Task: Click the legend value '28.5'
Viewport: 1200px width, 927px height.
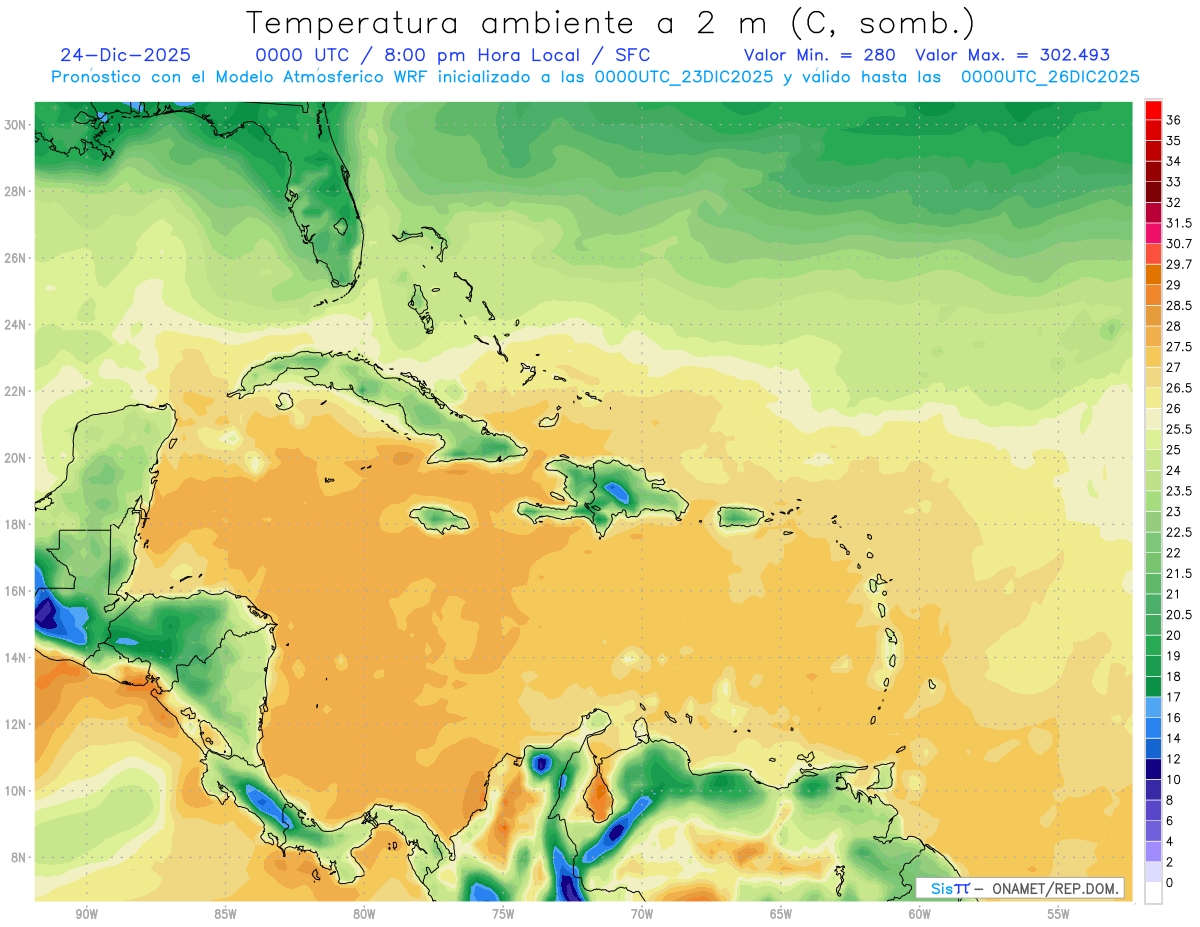Action: click(x=1179, y=306)
